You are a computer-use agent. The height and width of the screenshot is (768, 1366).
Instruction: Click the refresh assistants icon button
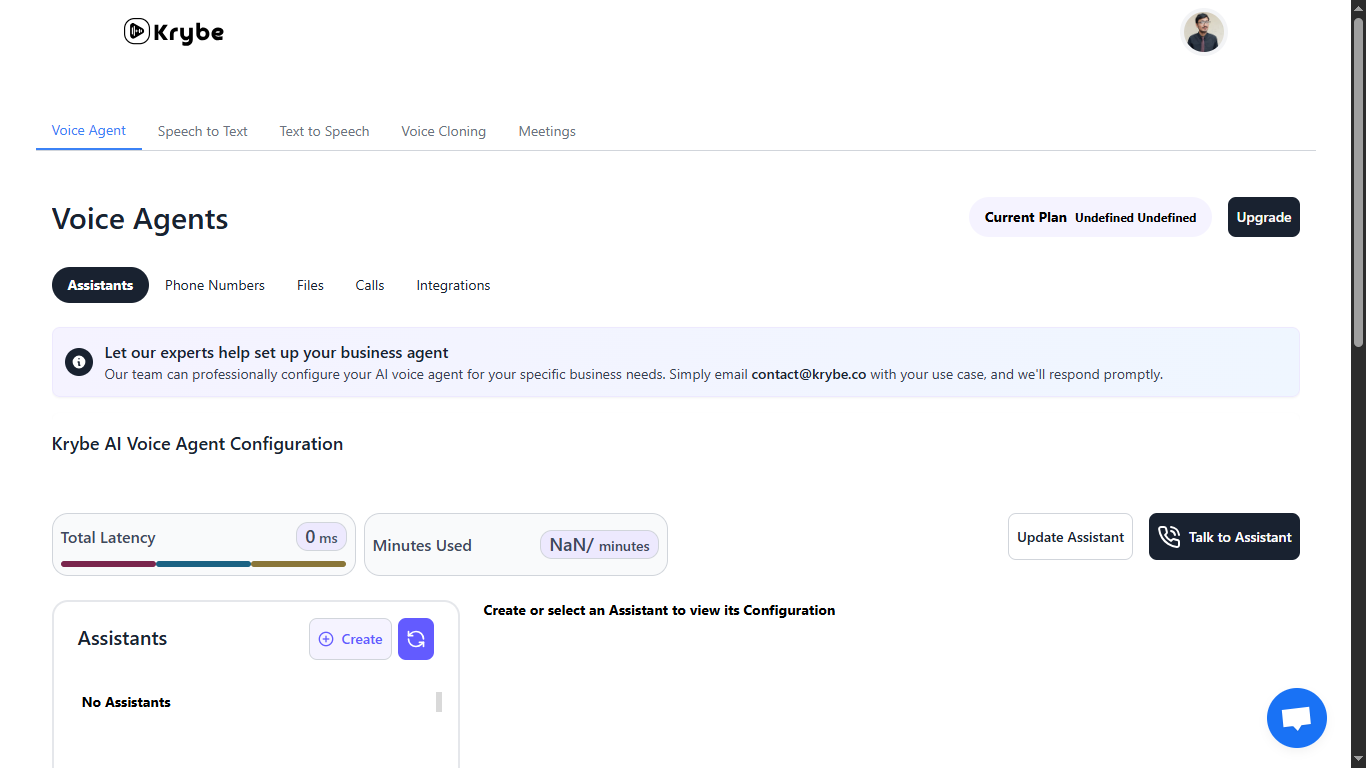[x=416, y=639]
